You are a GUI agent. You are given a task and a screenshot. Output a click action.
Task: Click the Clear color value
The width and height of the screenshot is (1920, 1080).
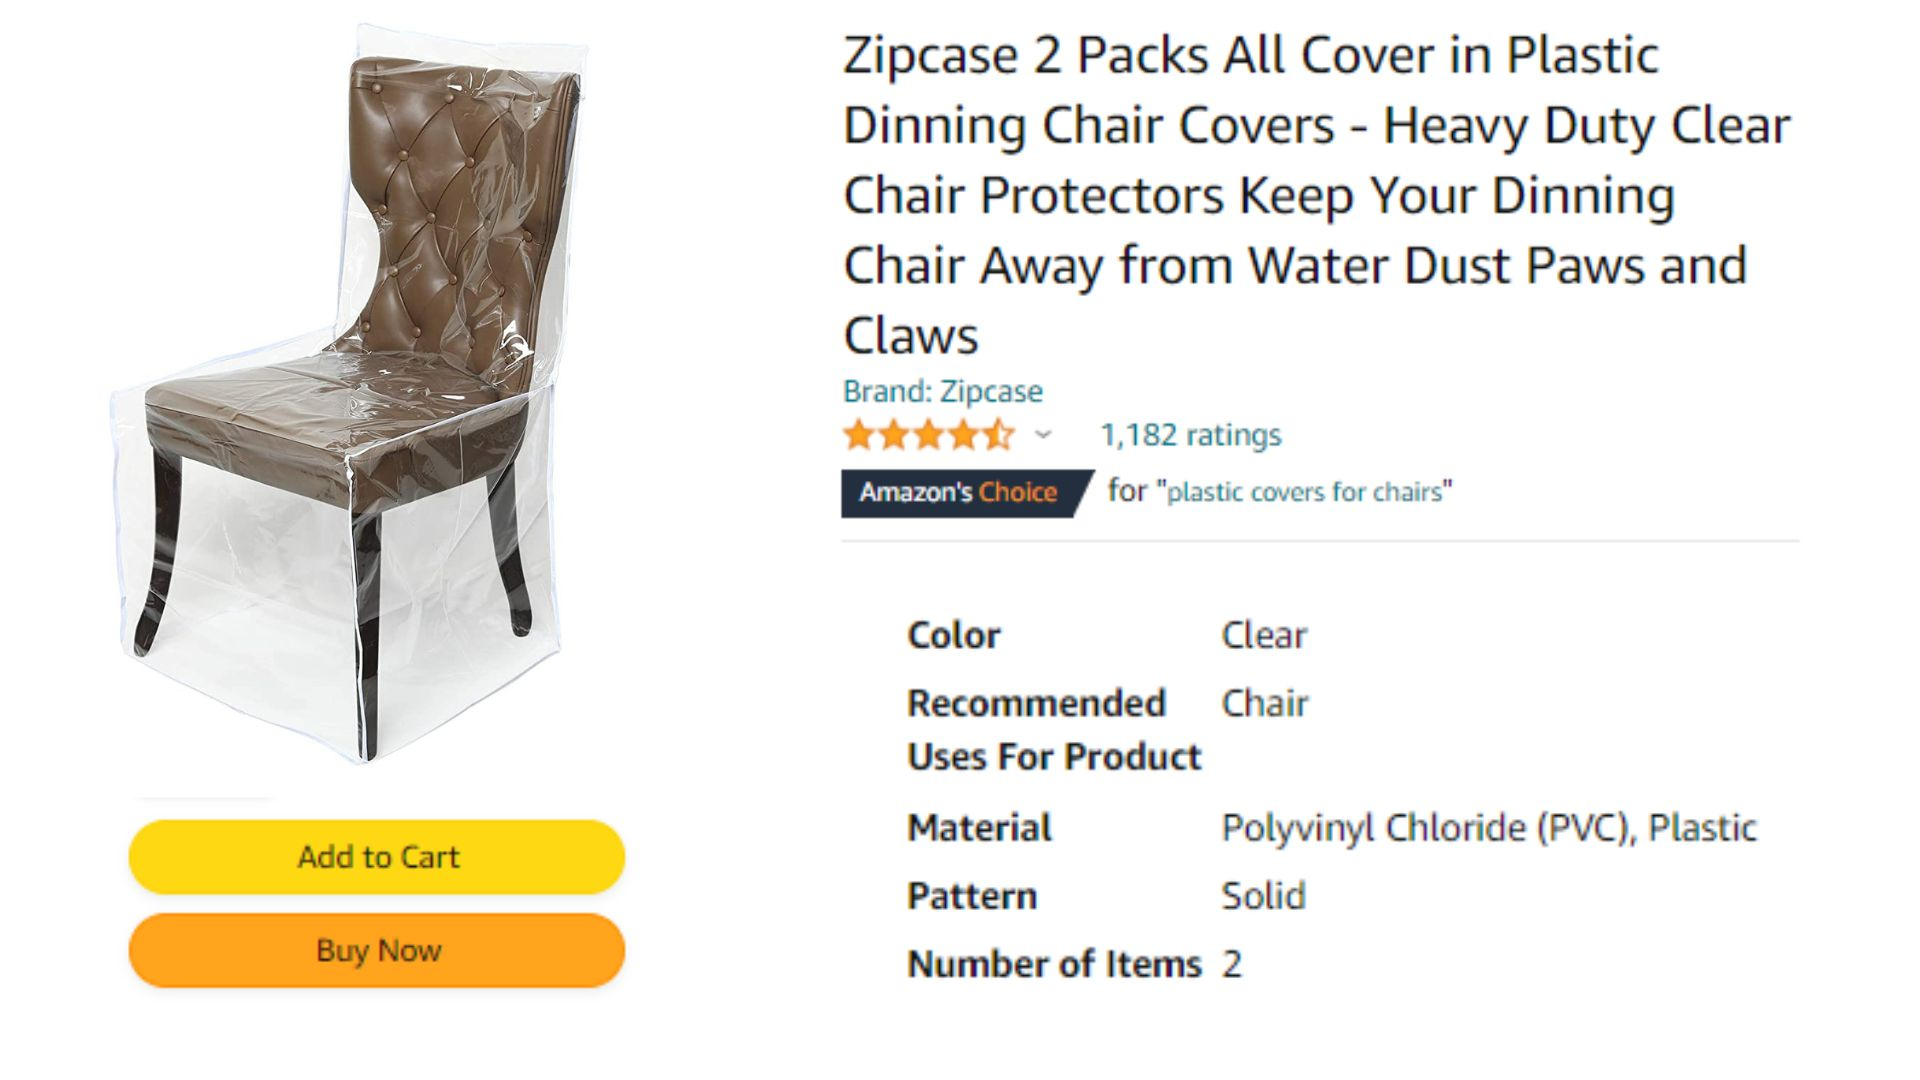tap(1264, 635)
